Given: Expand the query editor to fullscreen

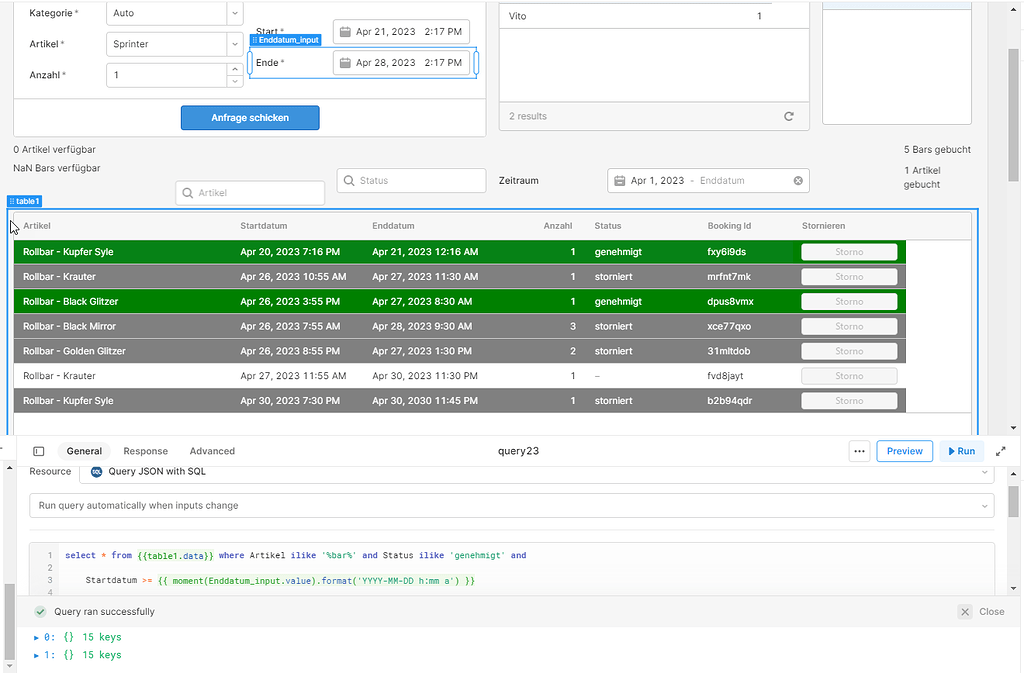Looking at the screenshot, I should coord(1000,451).
